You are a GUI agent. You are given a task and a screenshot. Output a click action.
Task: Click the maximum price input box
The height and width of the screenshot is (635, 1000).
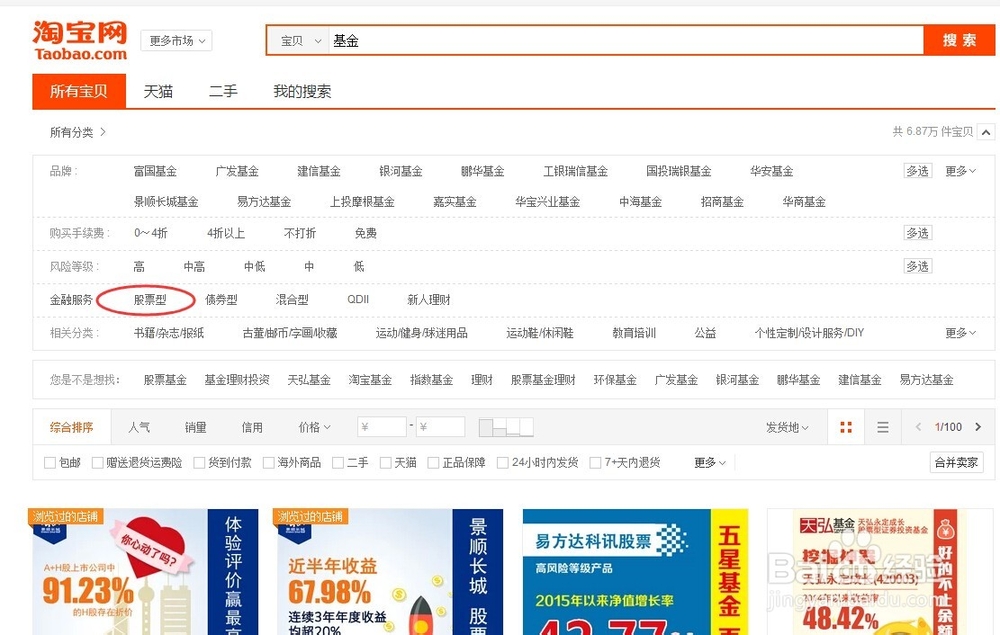(440, 427)
